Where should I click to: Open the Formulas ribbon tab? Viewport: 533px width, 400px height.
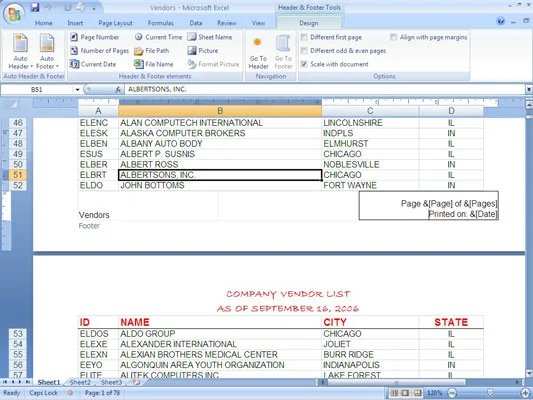[x=160, y=23]
